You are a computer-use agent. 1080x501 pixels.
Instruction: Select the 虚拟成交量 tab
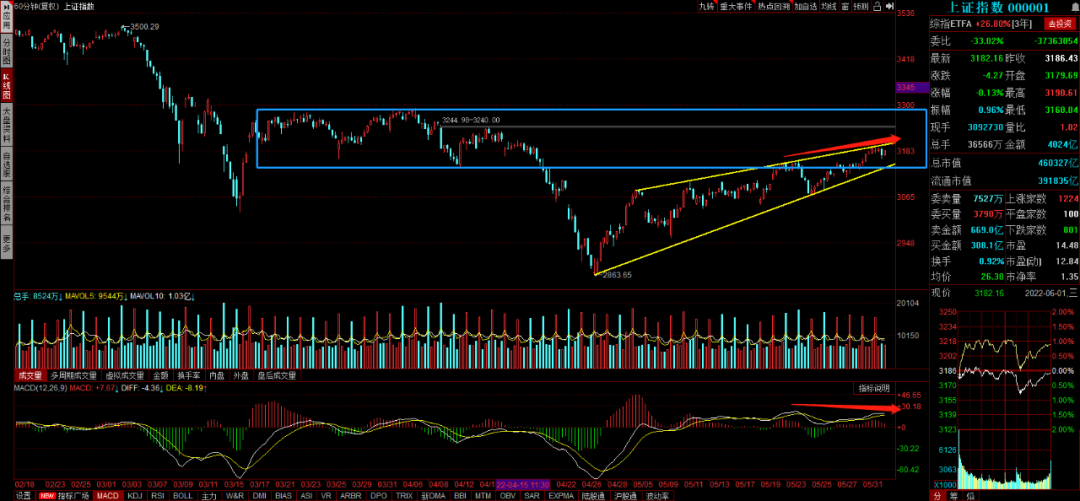pyautogui.click(x=125, y=376)
